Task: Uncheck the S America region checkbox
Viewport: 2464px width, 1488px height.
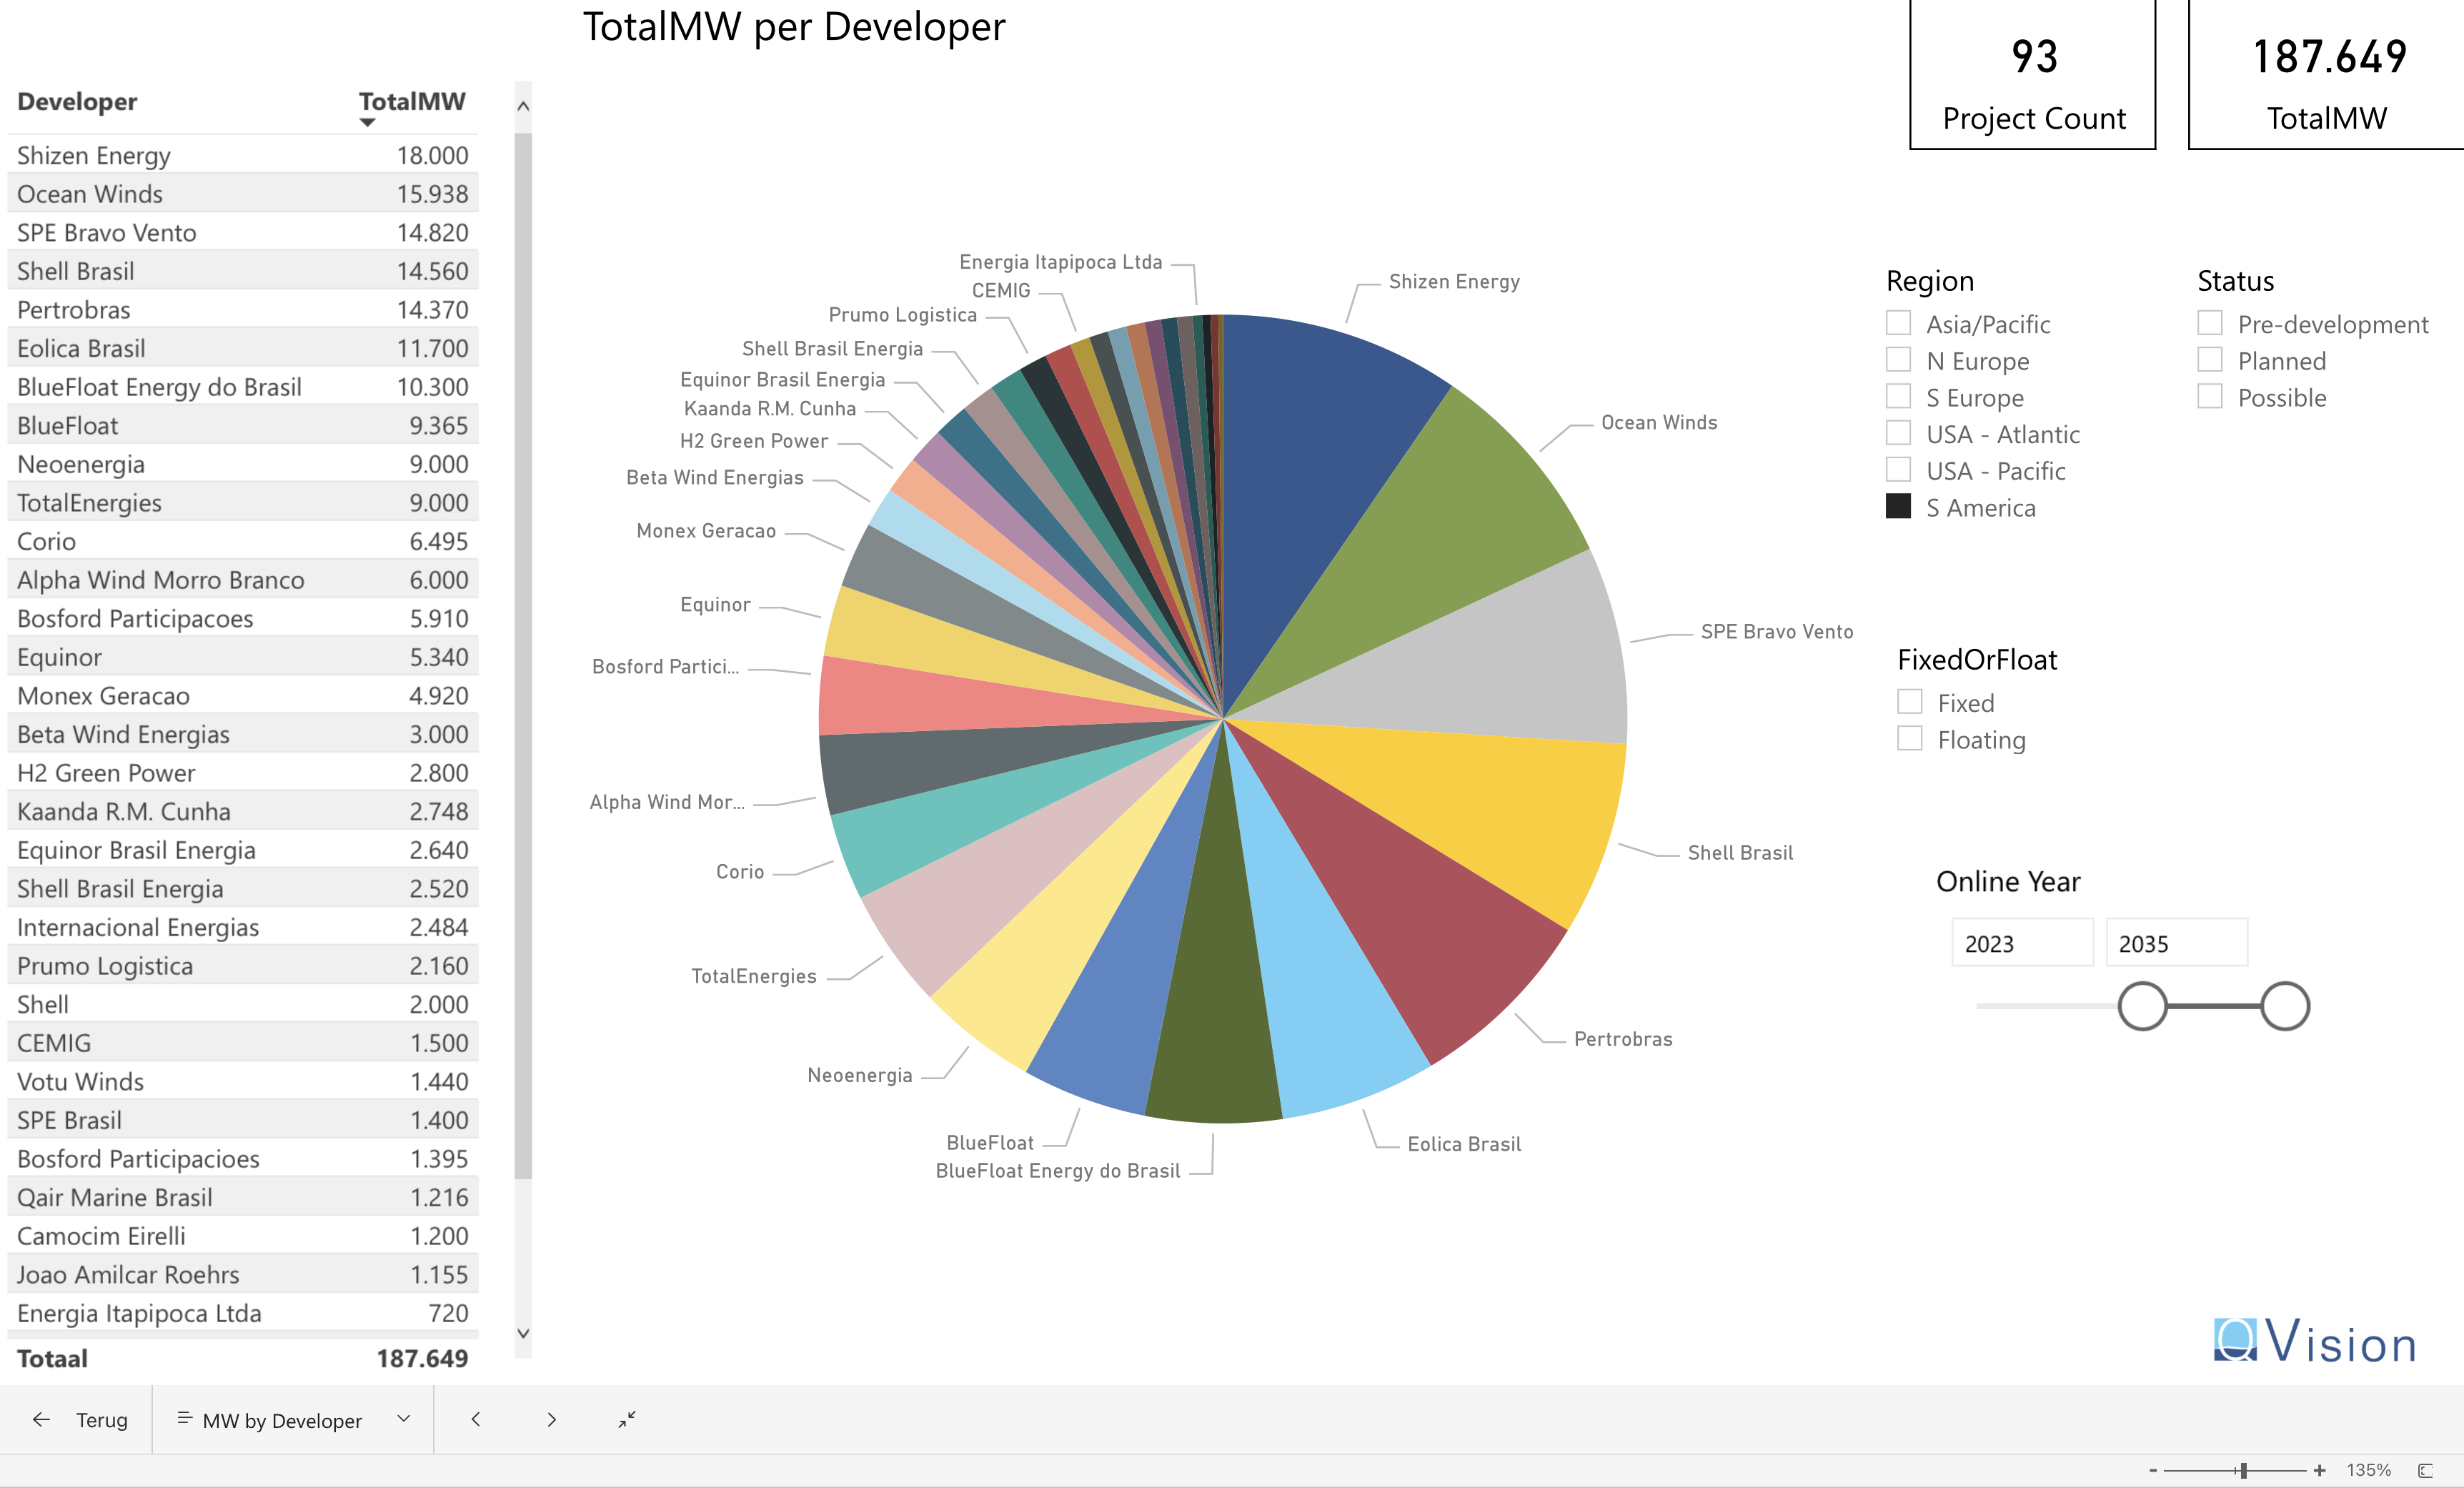Action: point(1898,507)
